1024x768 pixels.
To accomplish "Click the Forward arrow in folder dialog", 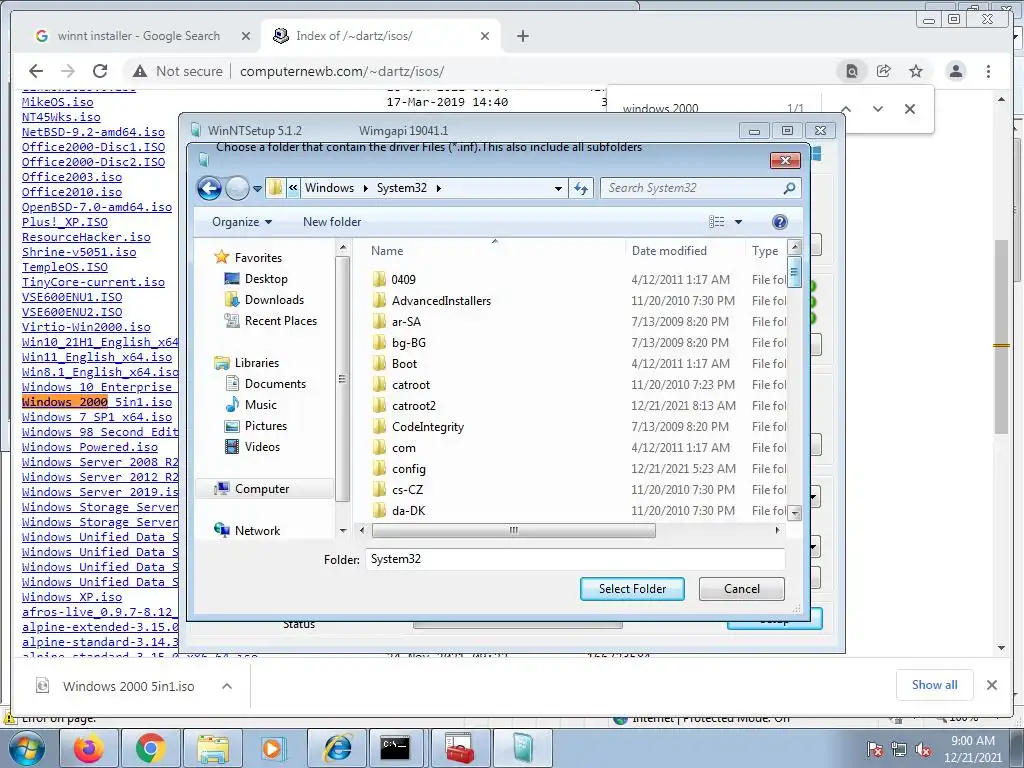I will click(237, 189).
